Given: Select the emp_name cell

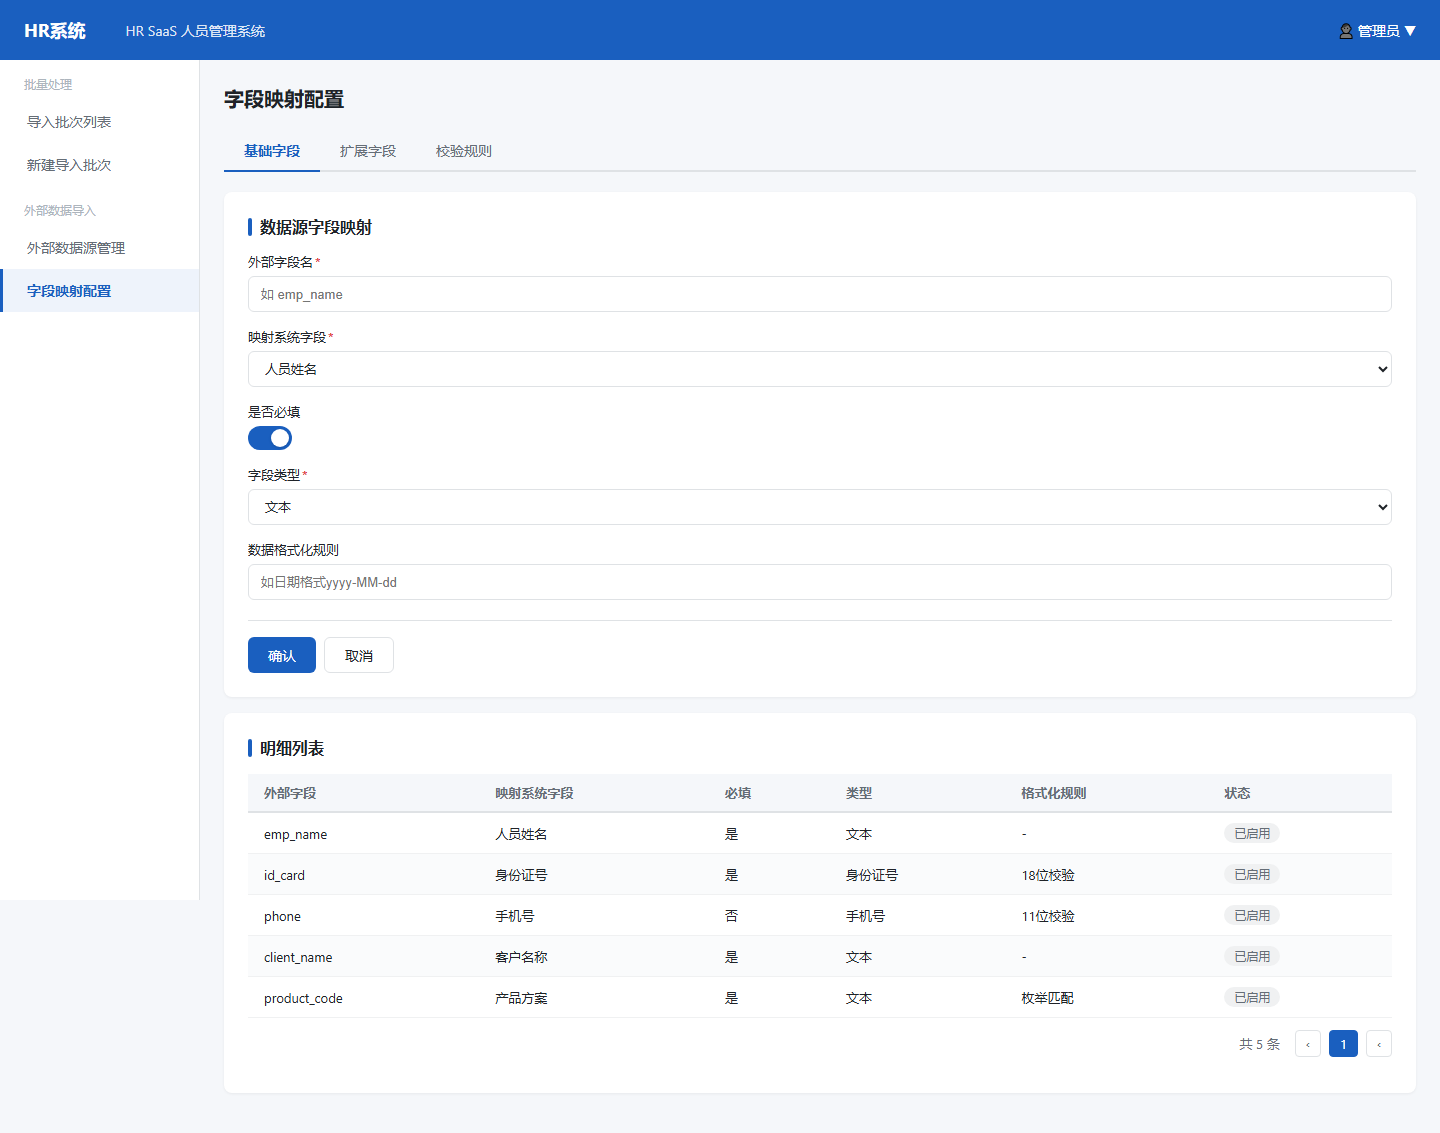Looking at the screenshot, I should [x=296, y=834].
